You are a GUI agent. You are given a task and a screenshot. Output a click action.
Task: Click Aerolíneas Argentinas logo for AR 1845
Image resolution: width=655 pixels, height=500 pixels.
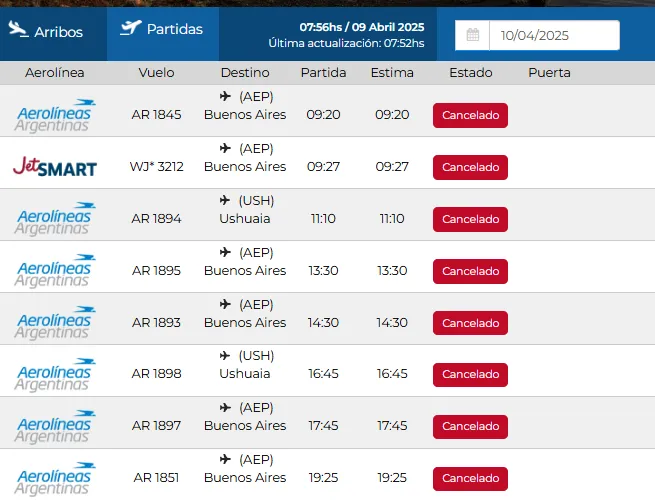56,115
